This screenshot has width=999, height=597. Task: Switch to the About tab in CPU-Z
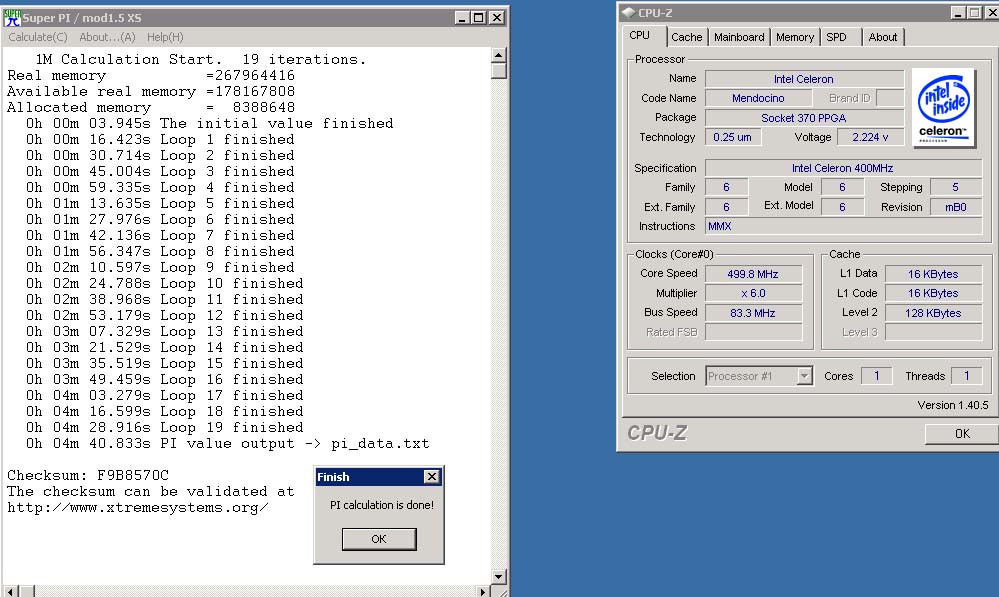click(882, 37)
